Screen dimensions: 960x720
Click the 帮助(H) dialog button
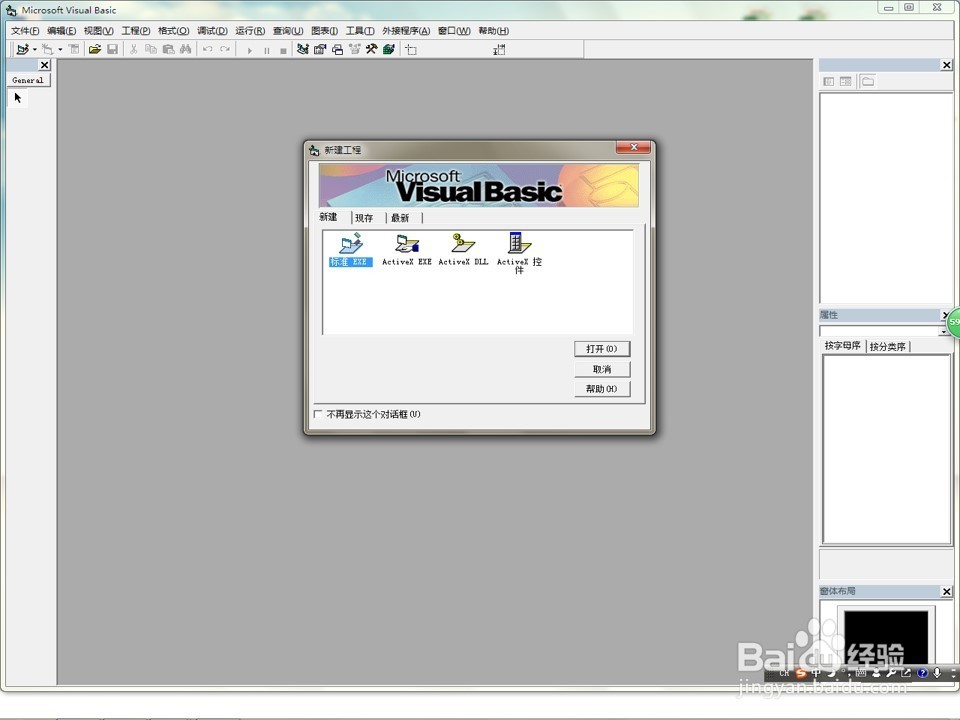coord(602,389)
